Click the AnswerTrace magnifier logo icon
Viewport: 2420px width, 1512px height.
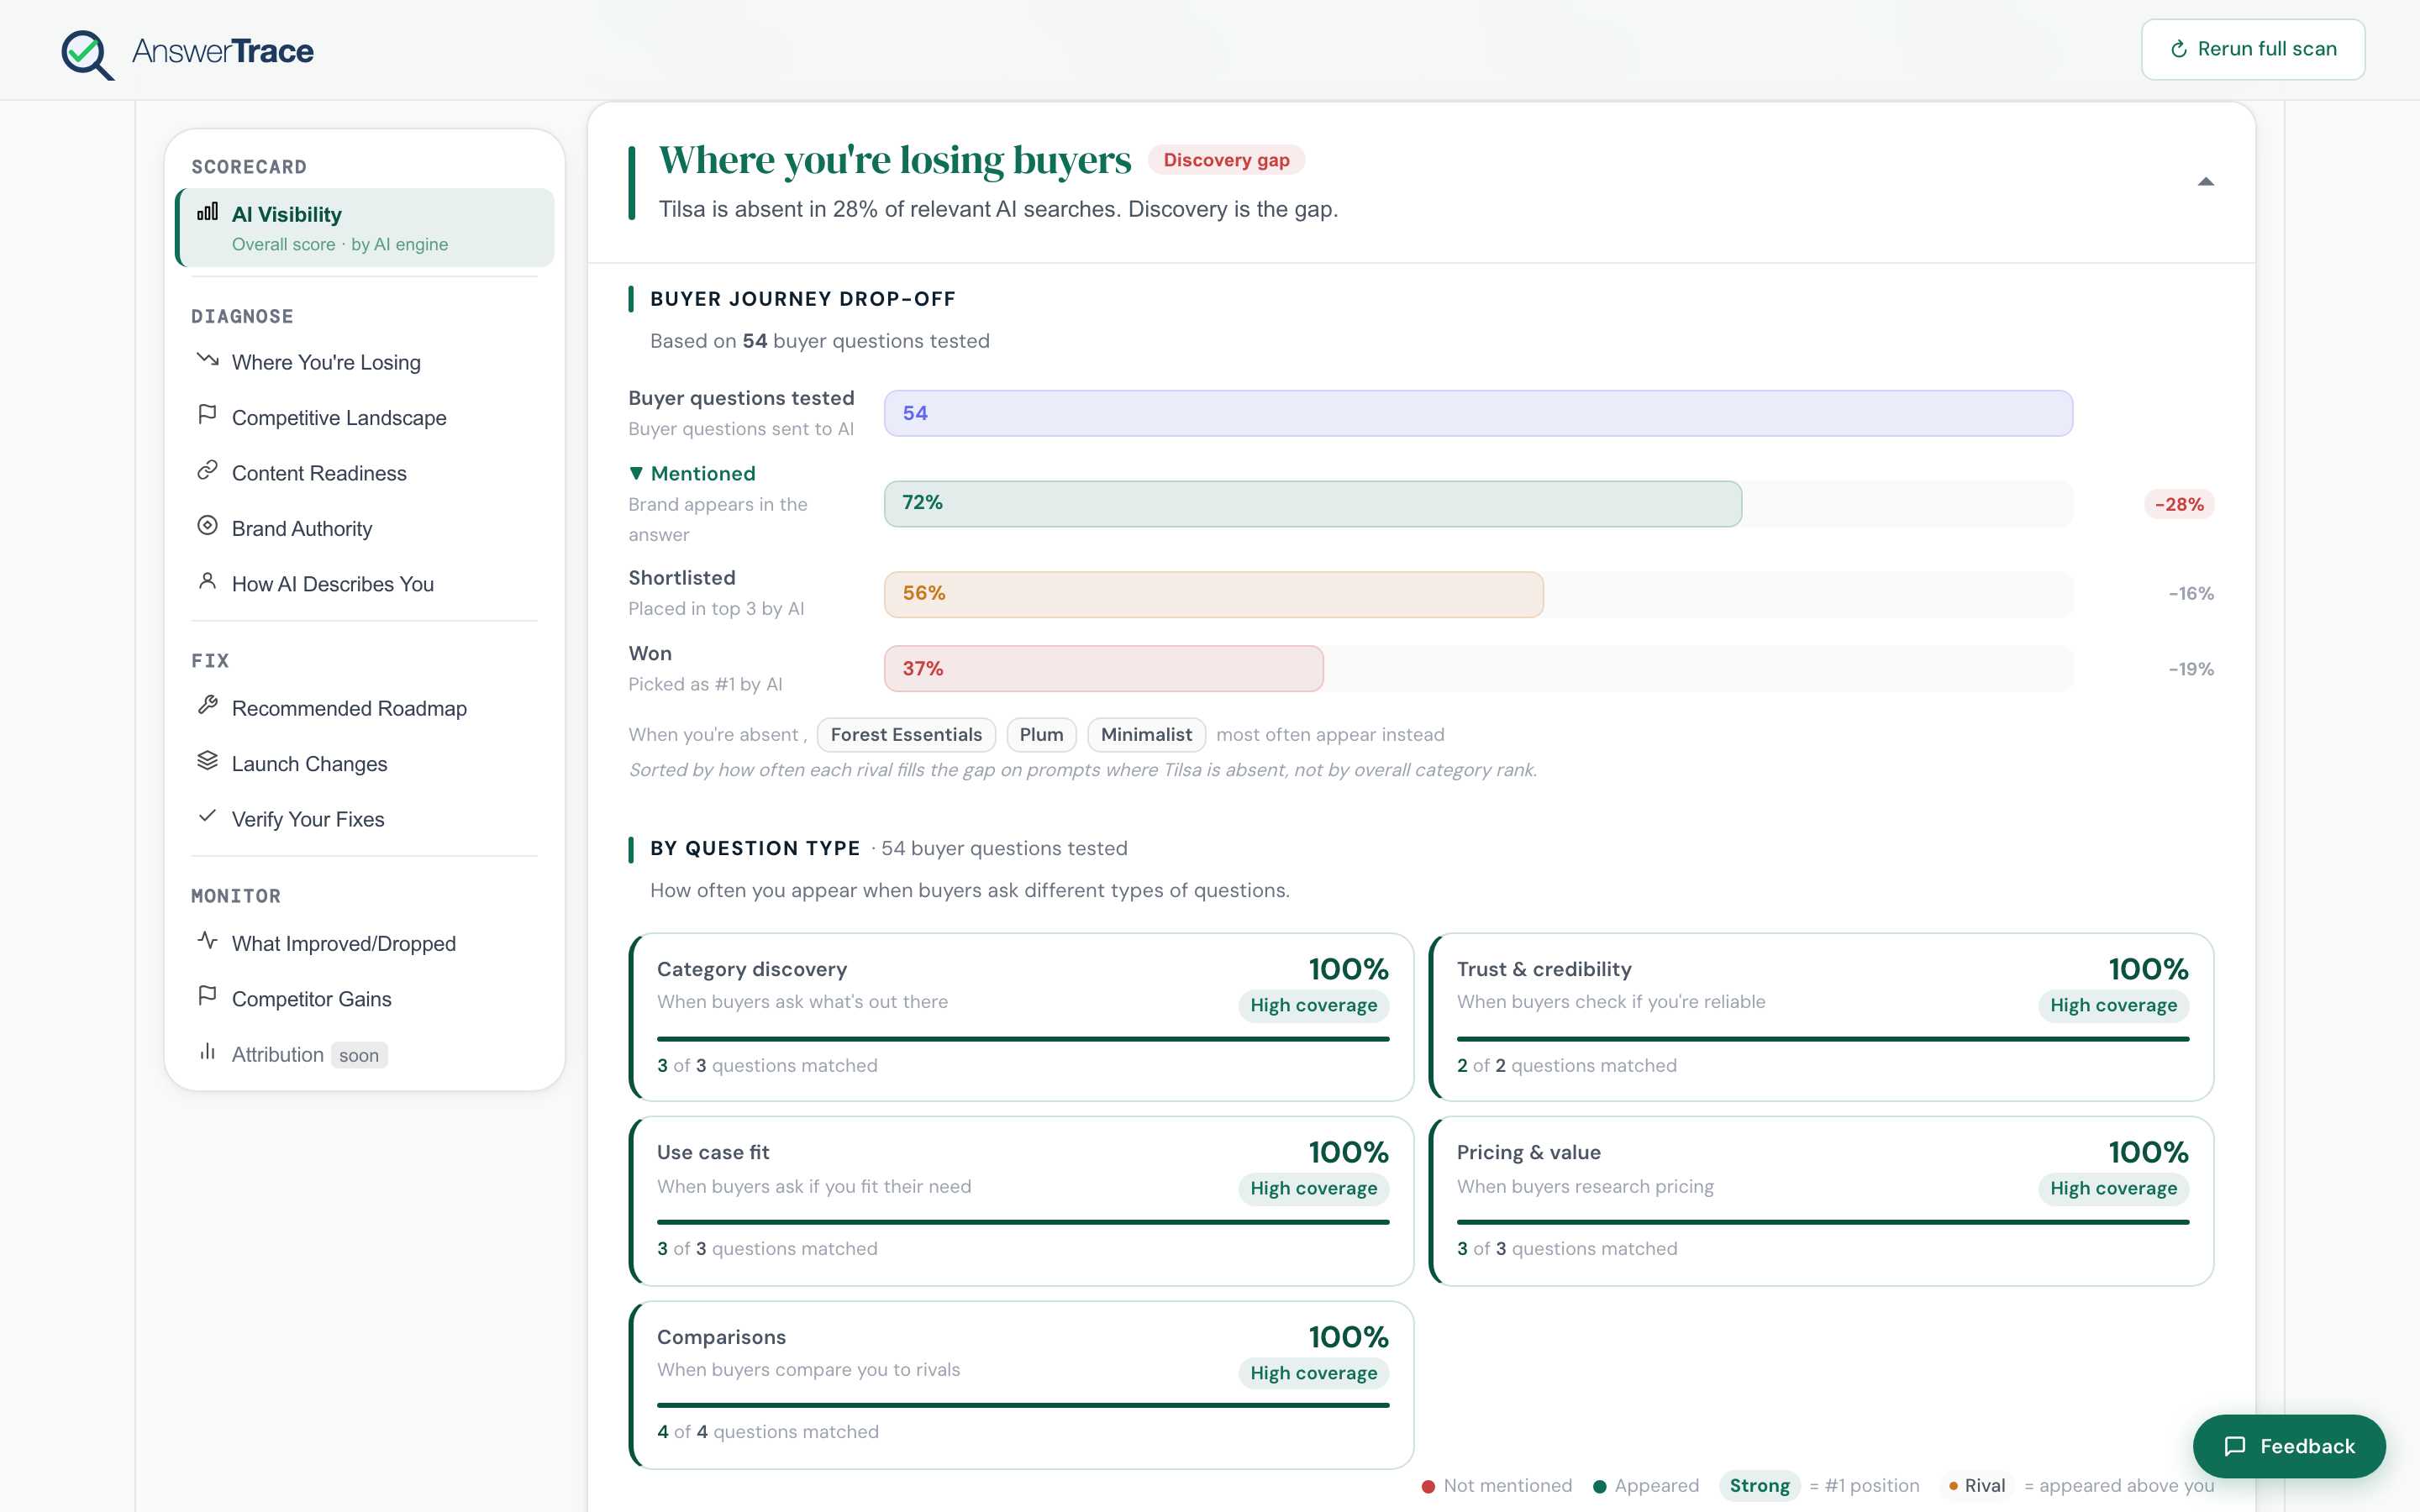(x=87, y=54)
